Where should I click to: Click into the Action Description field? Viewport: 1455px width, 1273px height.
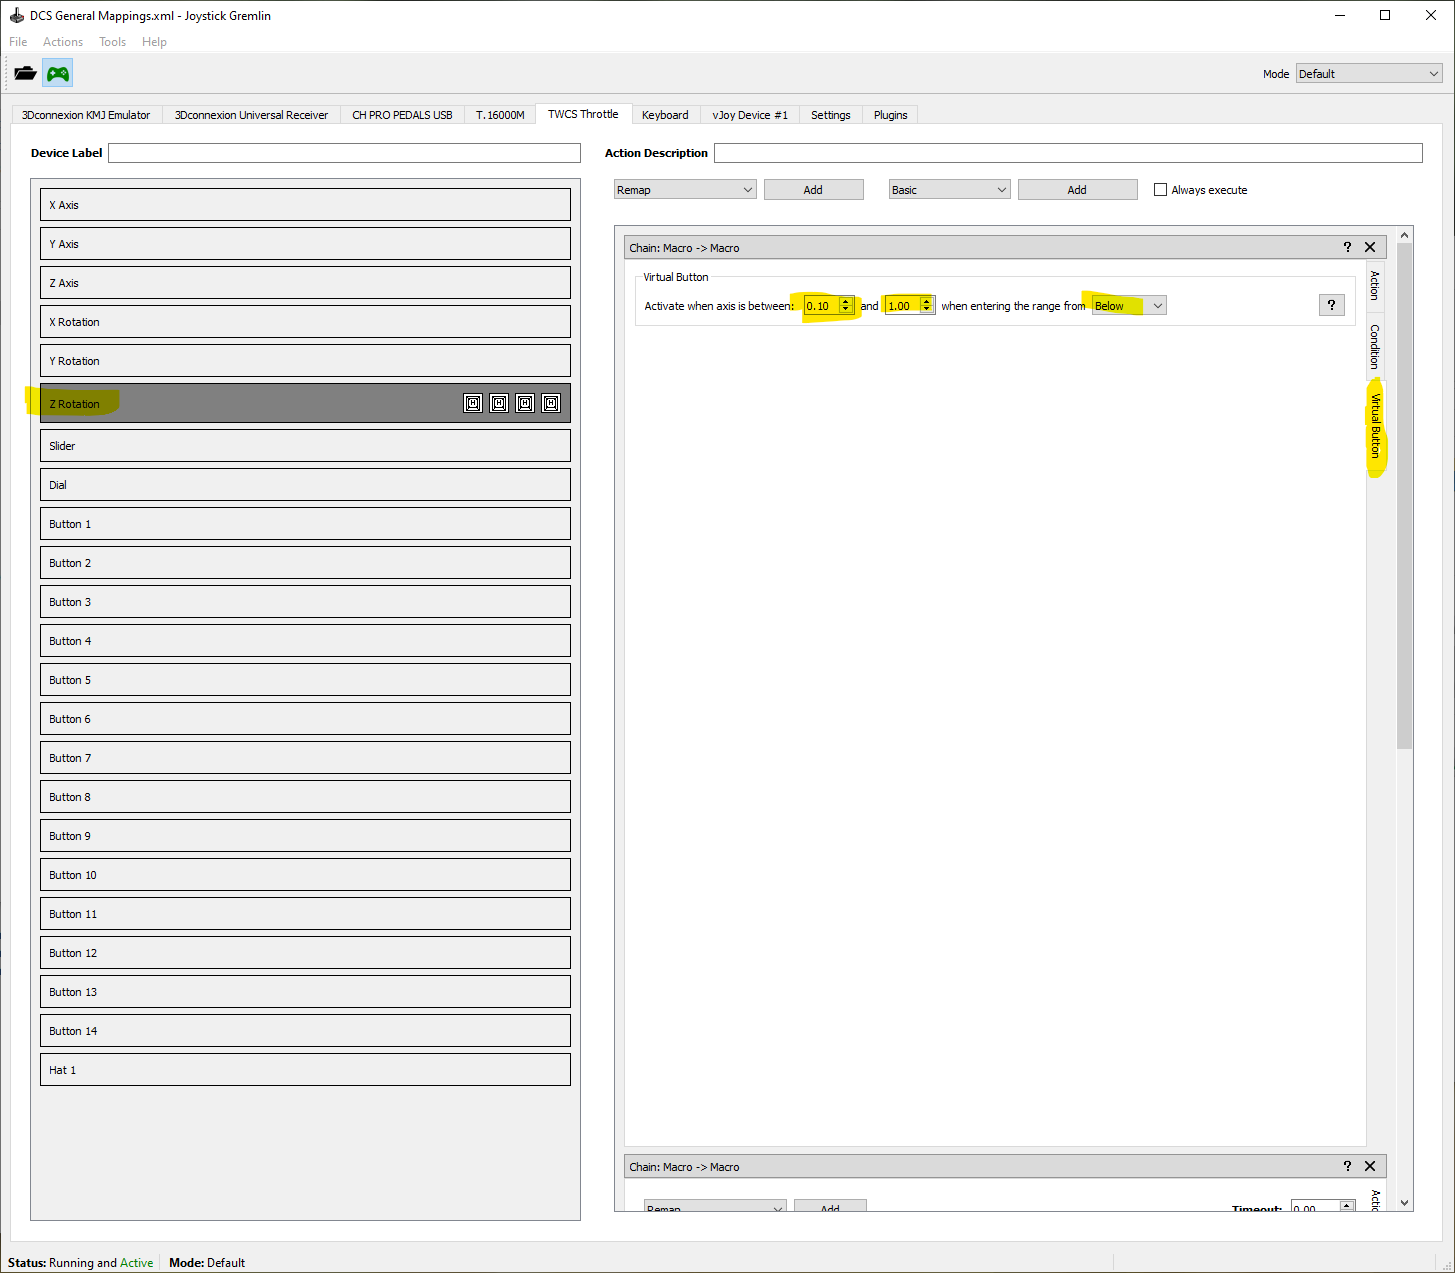[1068, 153]
